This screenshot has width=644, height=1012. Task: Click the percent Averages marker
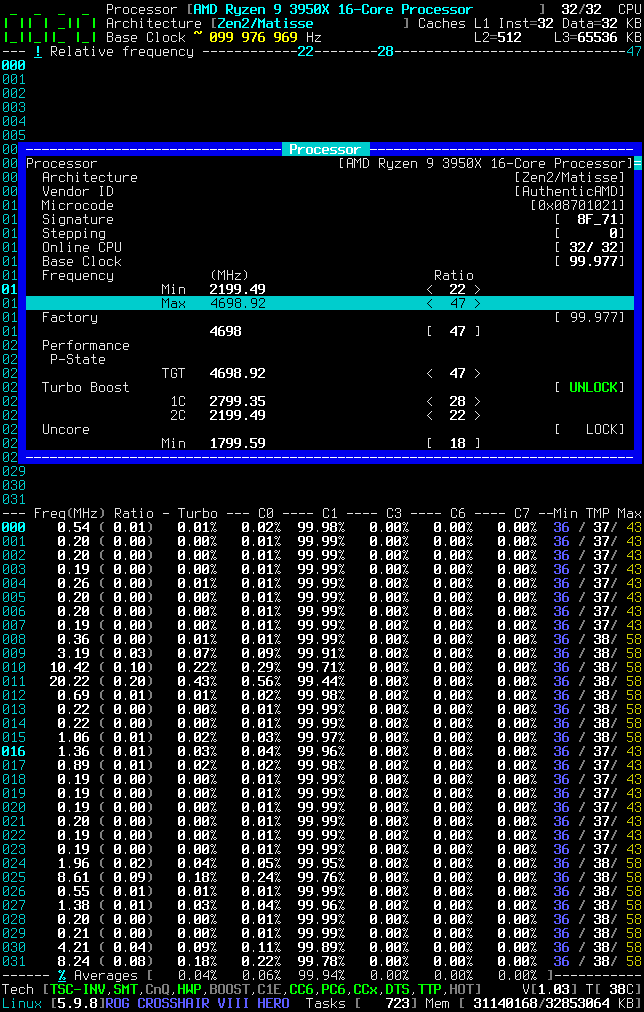(62, 976)
